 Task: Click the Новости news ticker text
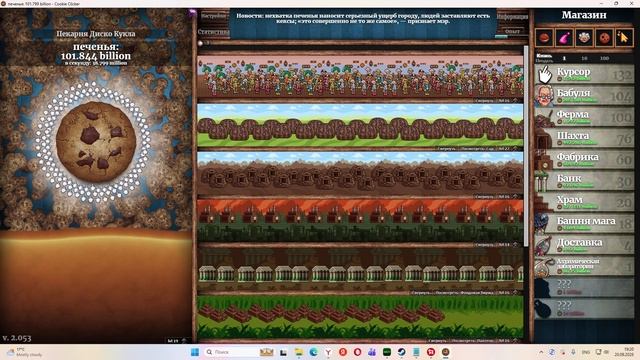(x=363, y=18)
